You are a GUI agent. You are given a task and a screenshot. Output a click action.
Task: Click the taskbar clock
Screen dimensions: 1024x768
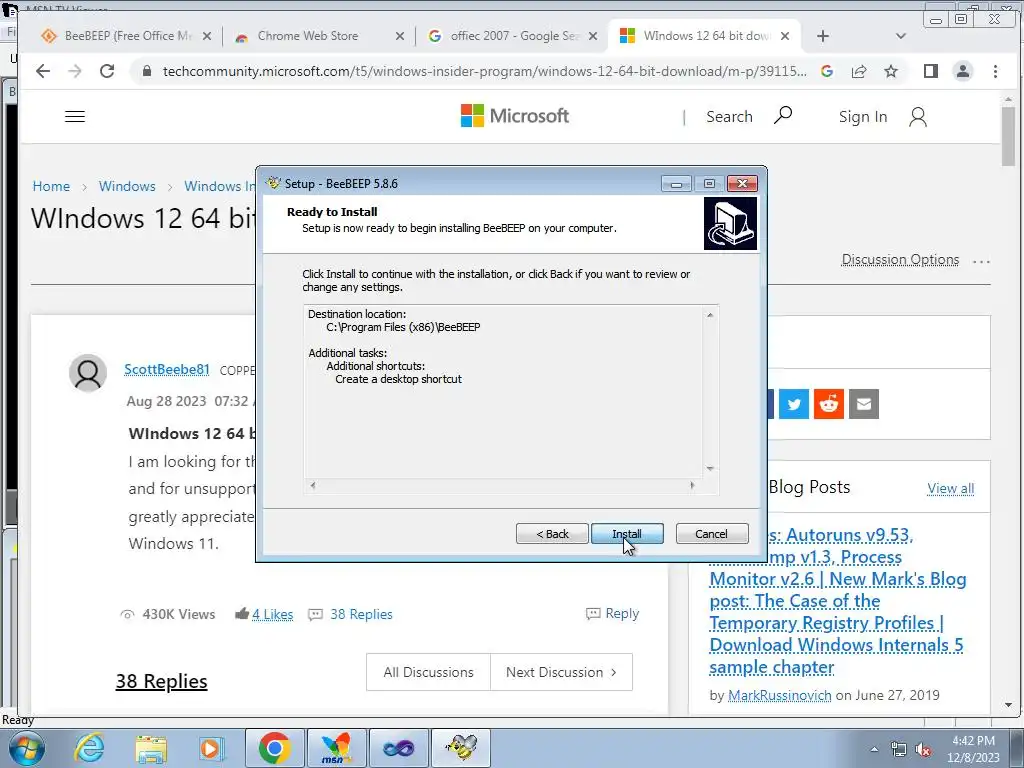click(x=974, y=749)
